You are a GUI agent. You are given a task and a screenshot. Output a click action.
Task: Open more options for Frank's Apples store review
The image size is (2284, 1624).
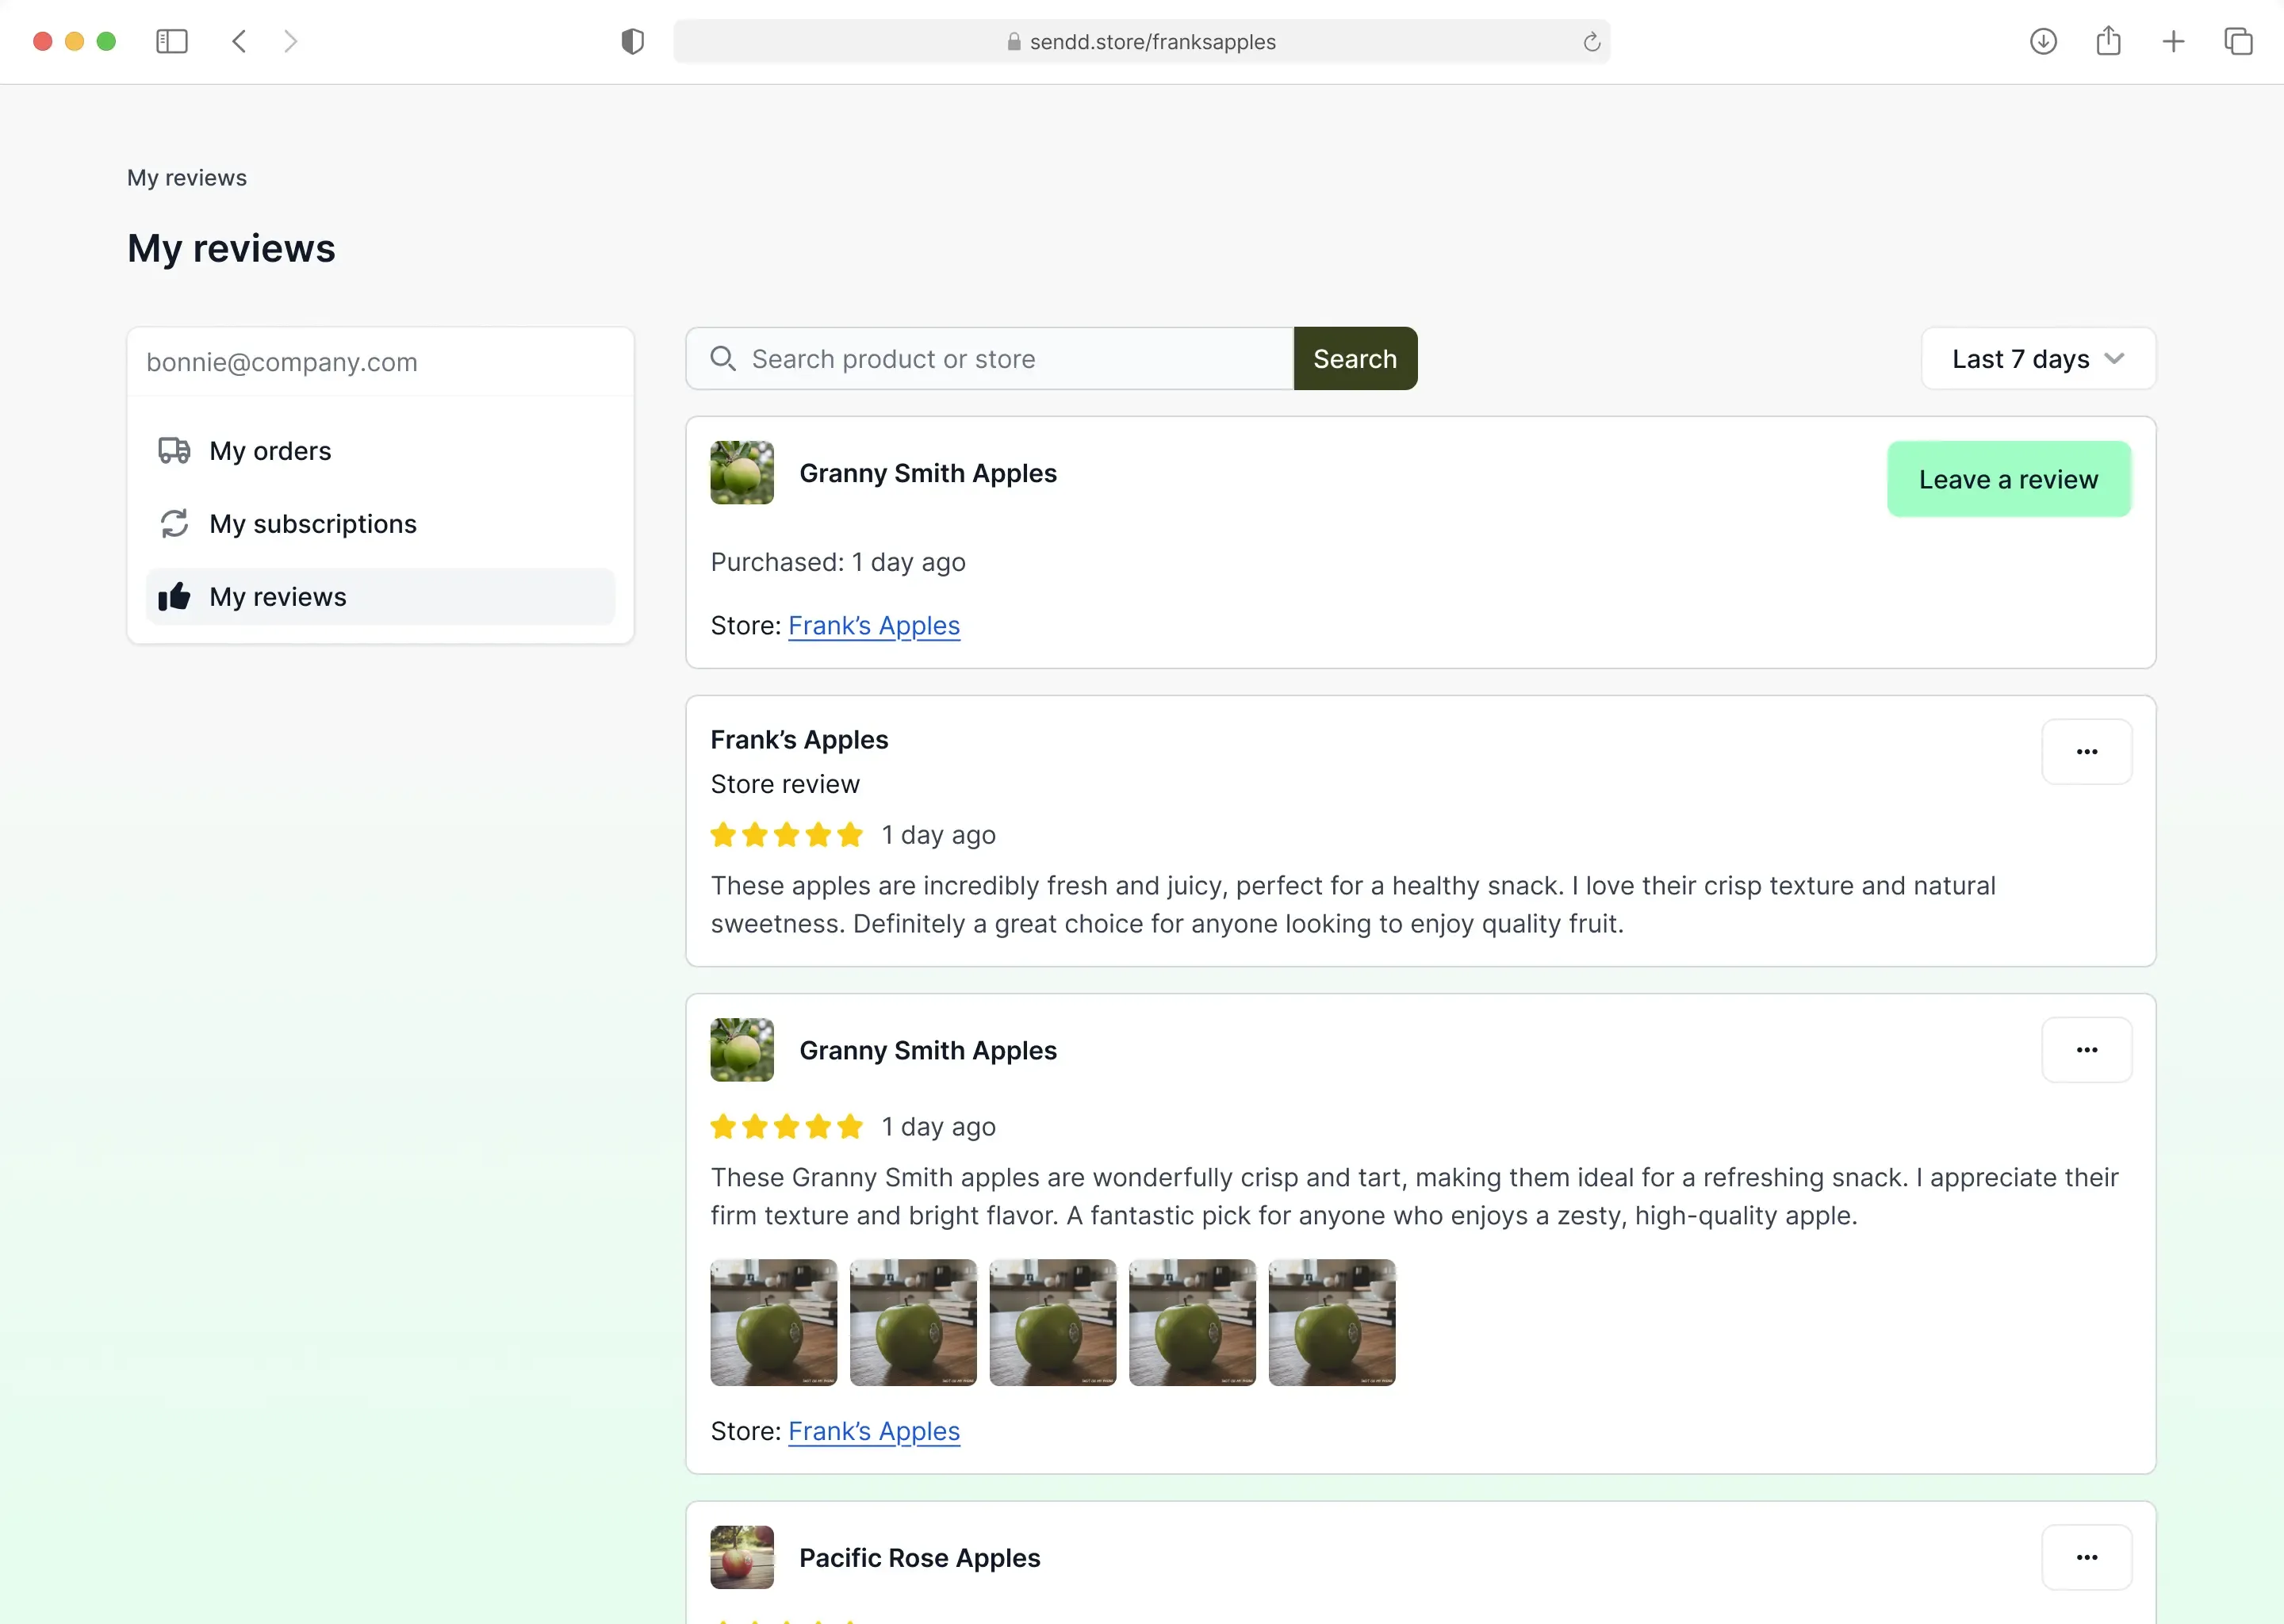[2086, 751]
